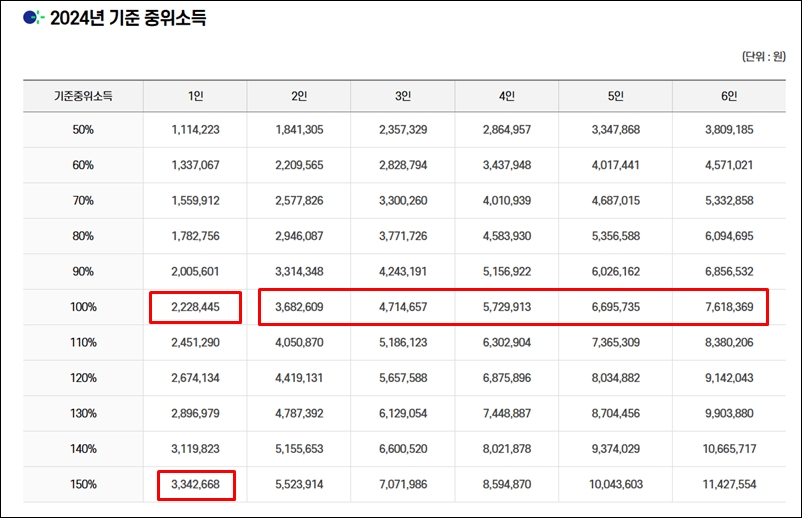Click the 150% row label
This screenshot has height=518, width=802.
pos(83,484)
